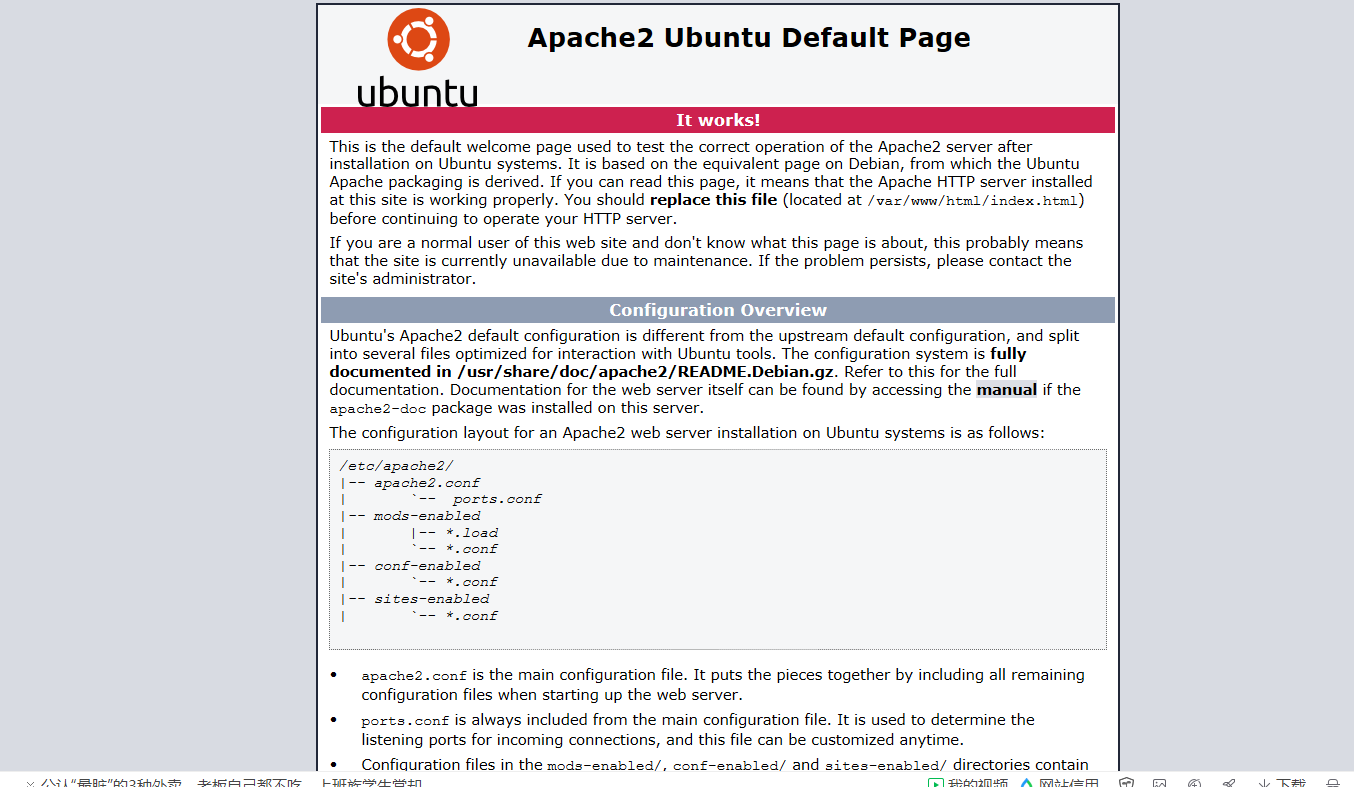1354x787 pixels.
Task: Click the "It works!" red banner
Action: pyautogui.click(x=718, y=120)
